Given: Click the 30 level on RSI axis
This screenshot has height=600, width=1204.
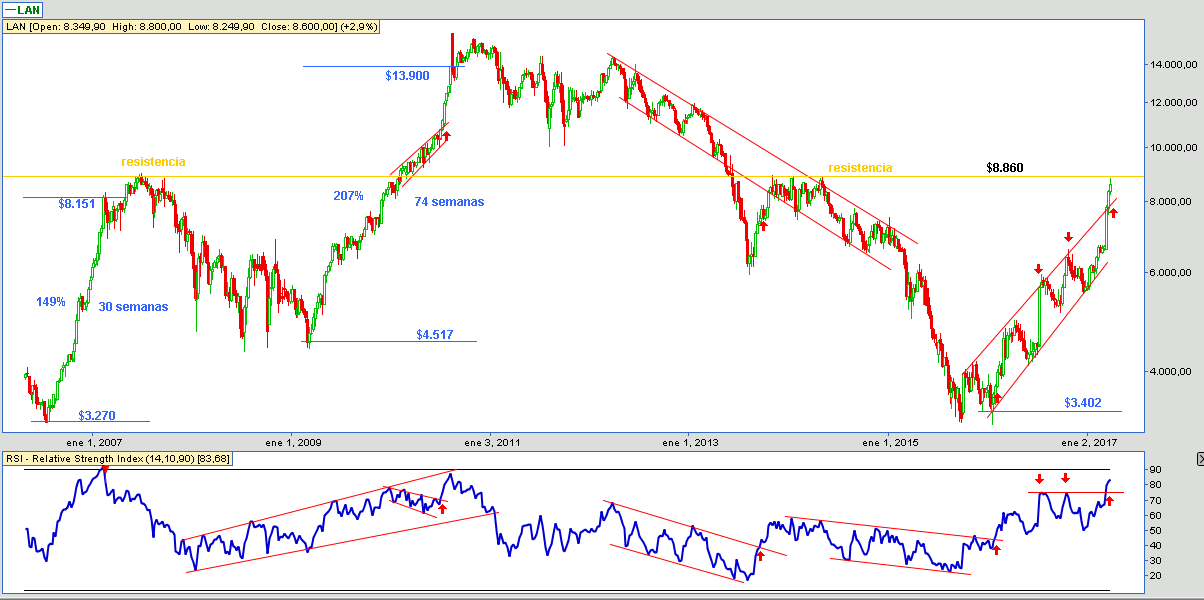Looking at the screenshot, I should point(1155,560).
